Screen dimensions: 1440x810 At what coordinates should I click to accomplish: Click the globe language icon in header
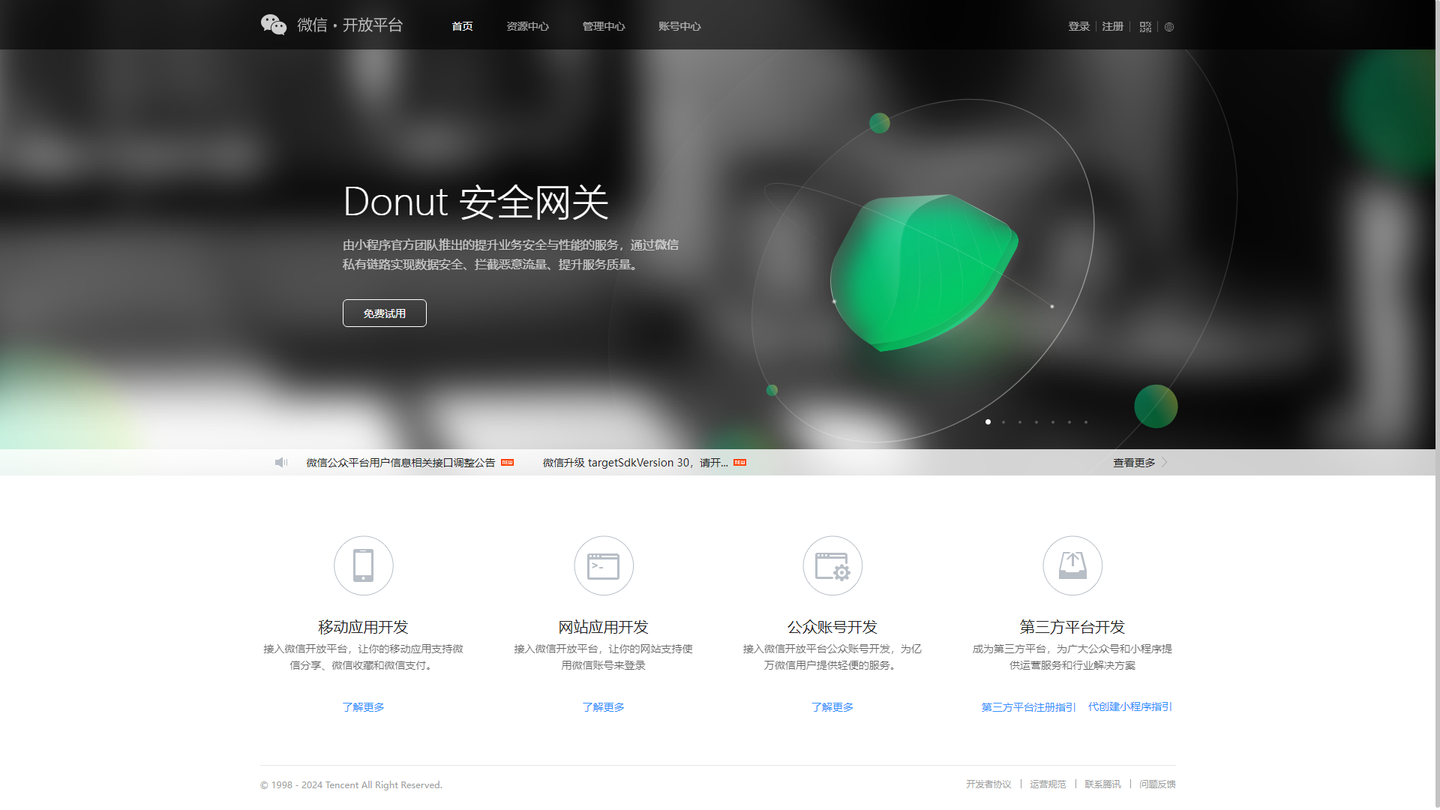click(x=1169, y=27)
